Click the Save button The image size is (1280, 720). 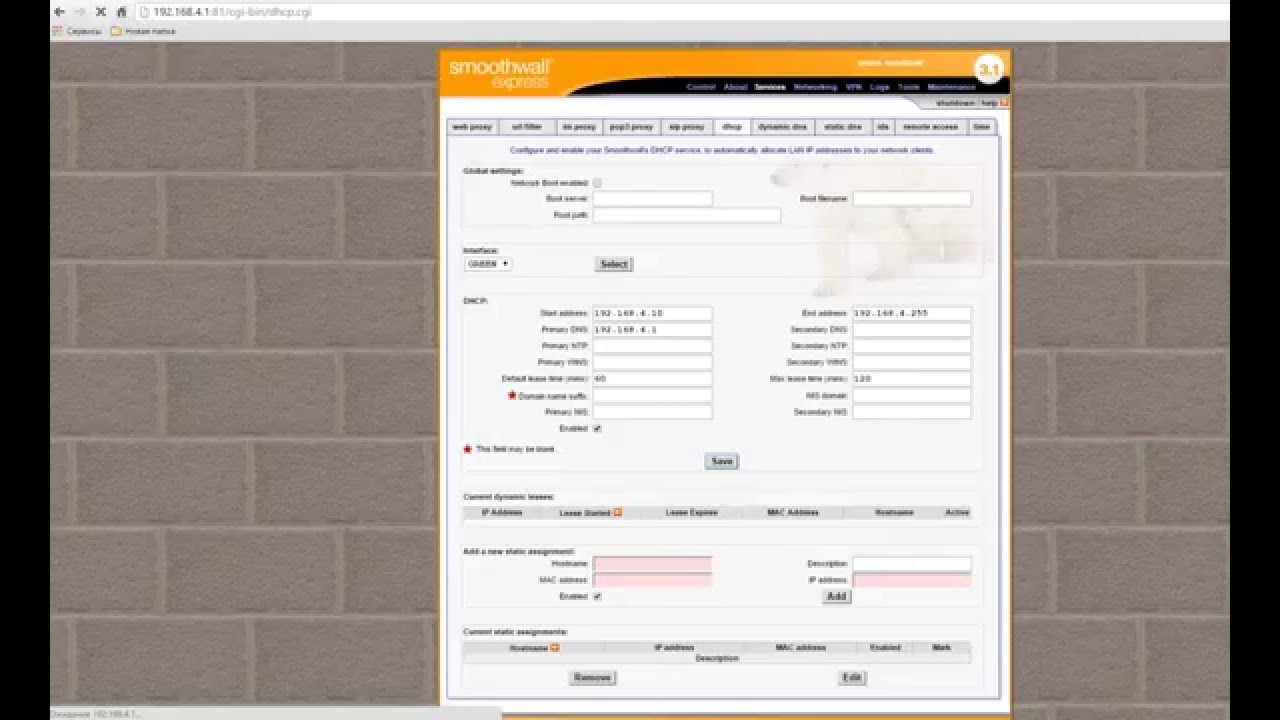pos(721,461)
